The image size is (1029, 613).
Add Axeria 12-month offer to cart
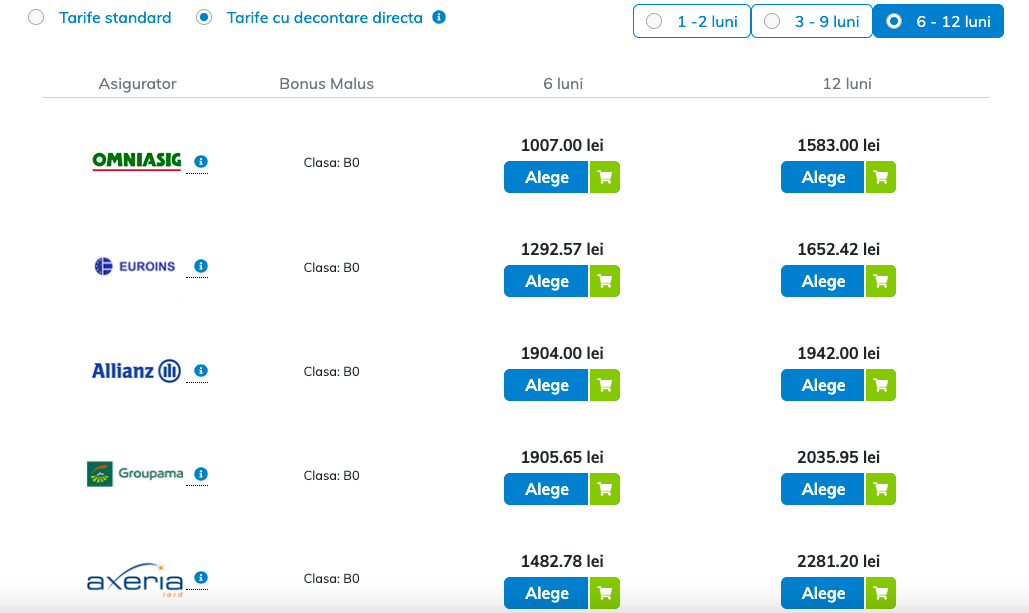pyautogui.click(x=881, y=593)
